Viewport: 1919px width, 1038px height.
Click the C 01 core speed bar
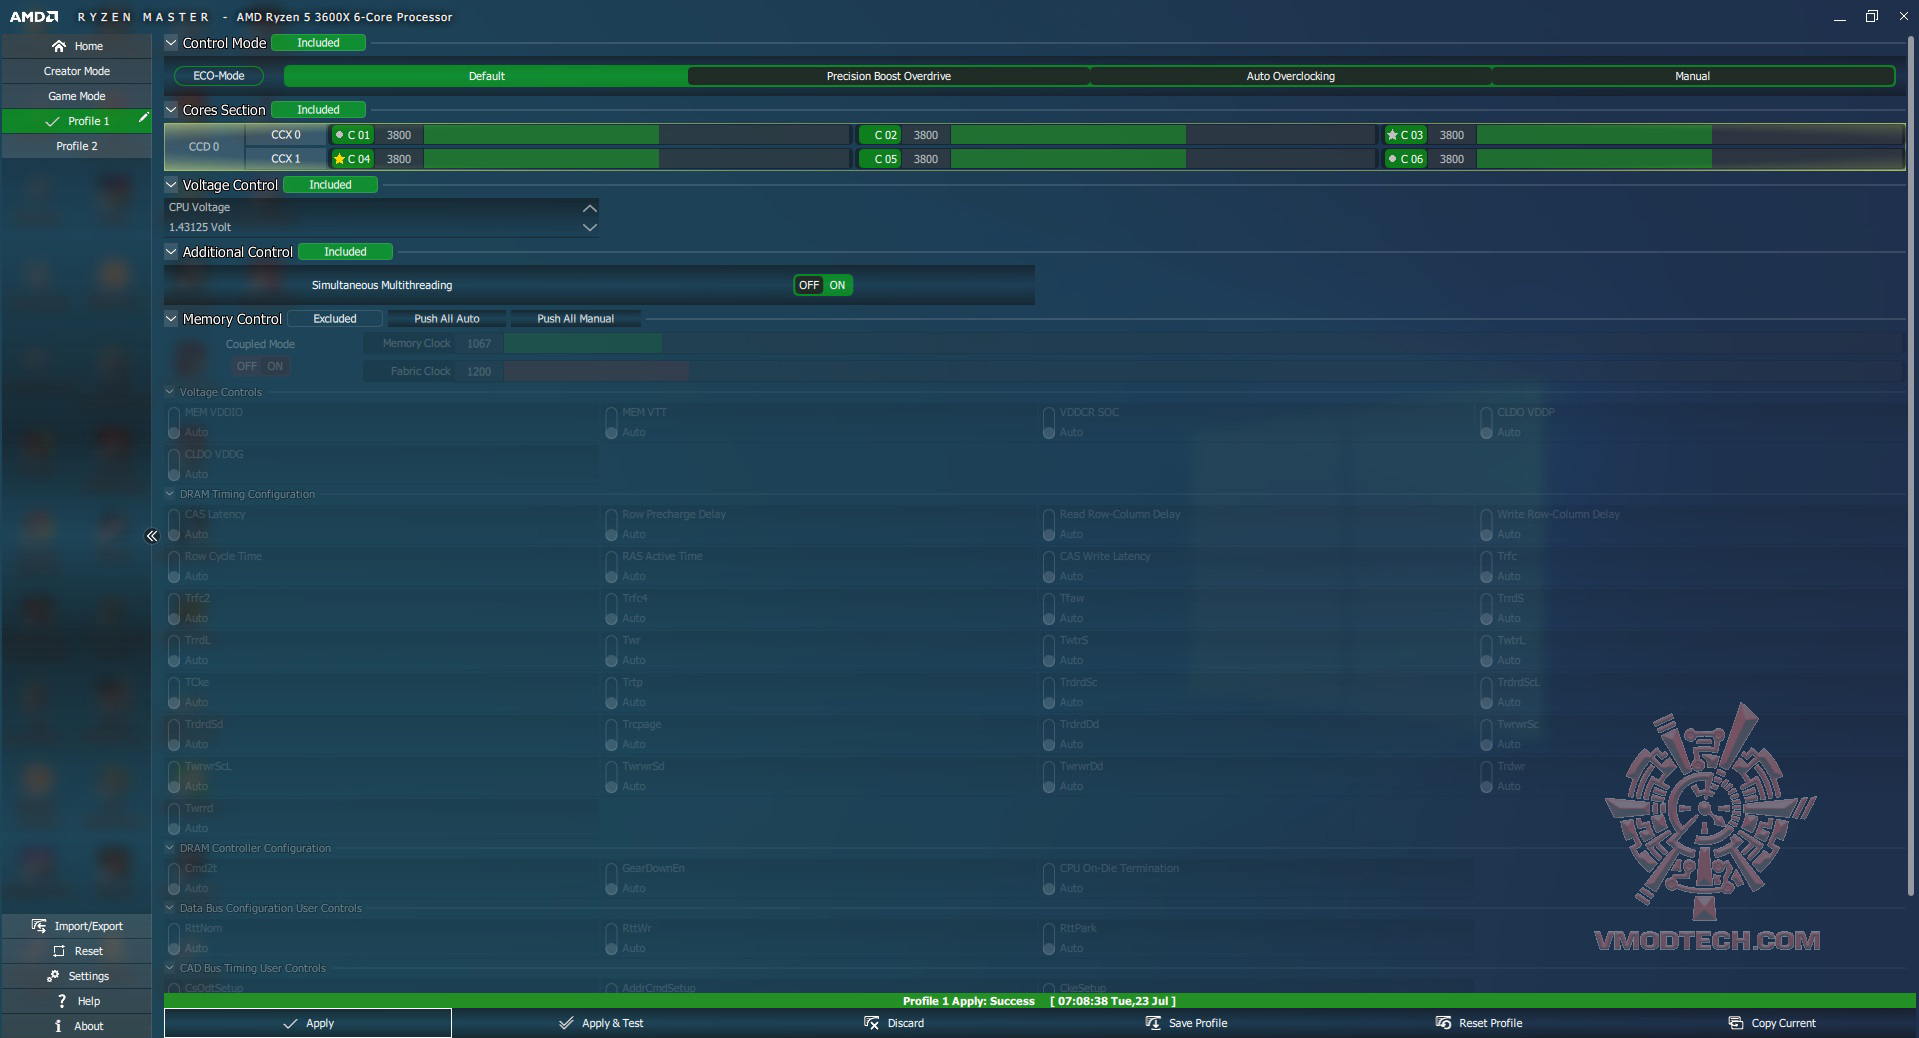coord(637,135)
